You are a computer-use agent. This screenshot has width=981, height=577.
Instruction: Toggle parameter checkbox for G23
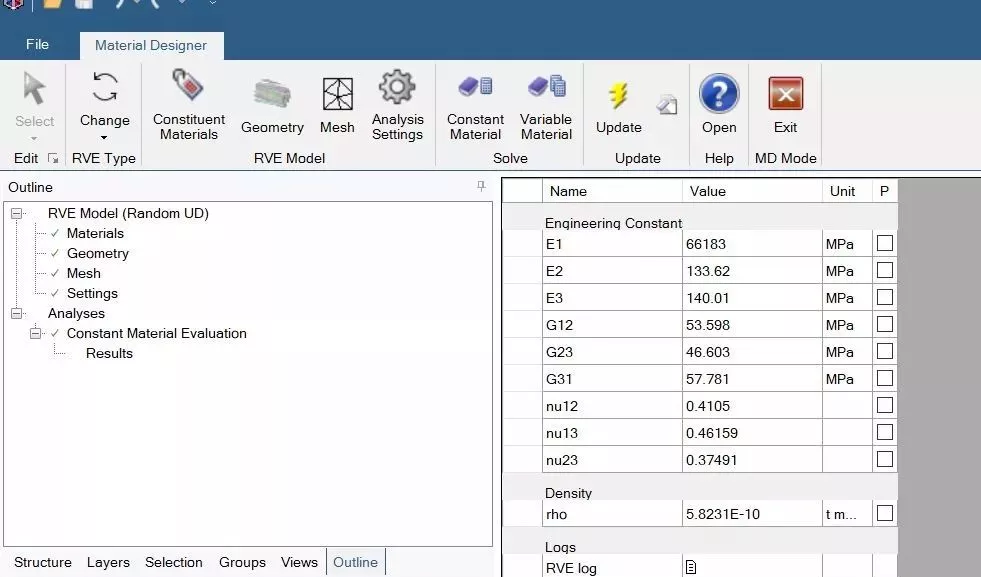point(885,351)
